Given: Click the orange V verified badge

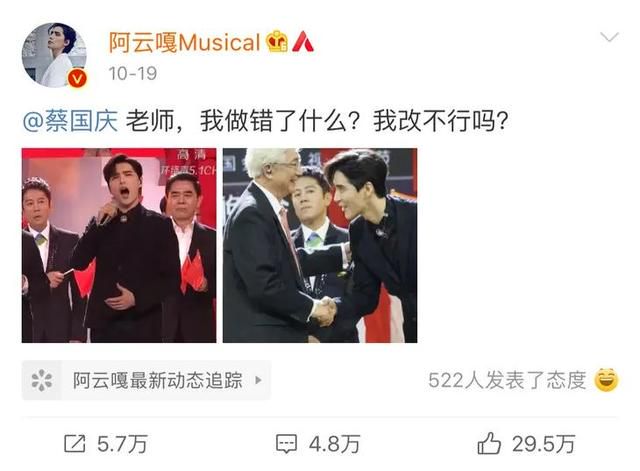Looking at the screenshot, I should pos(77,78).
